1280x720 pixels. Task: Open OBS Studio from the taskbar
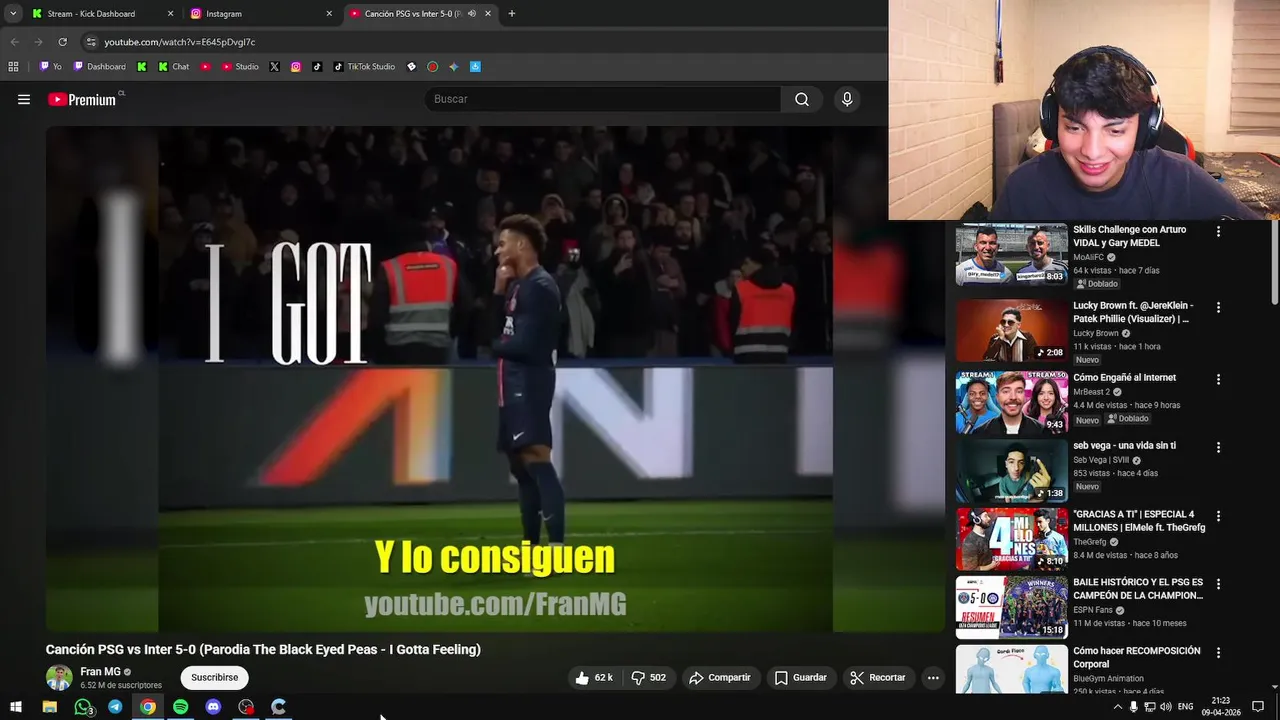[246, 707]
